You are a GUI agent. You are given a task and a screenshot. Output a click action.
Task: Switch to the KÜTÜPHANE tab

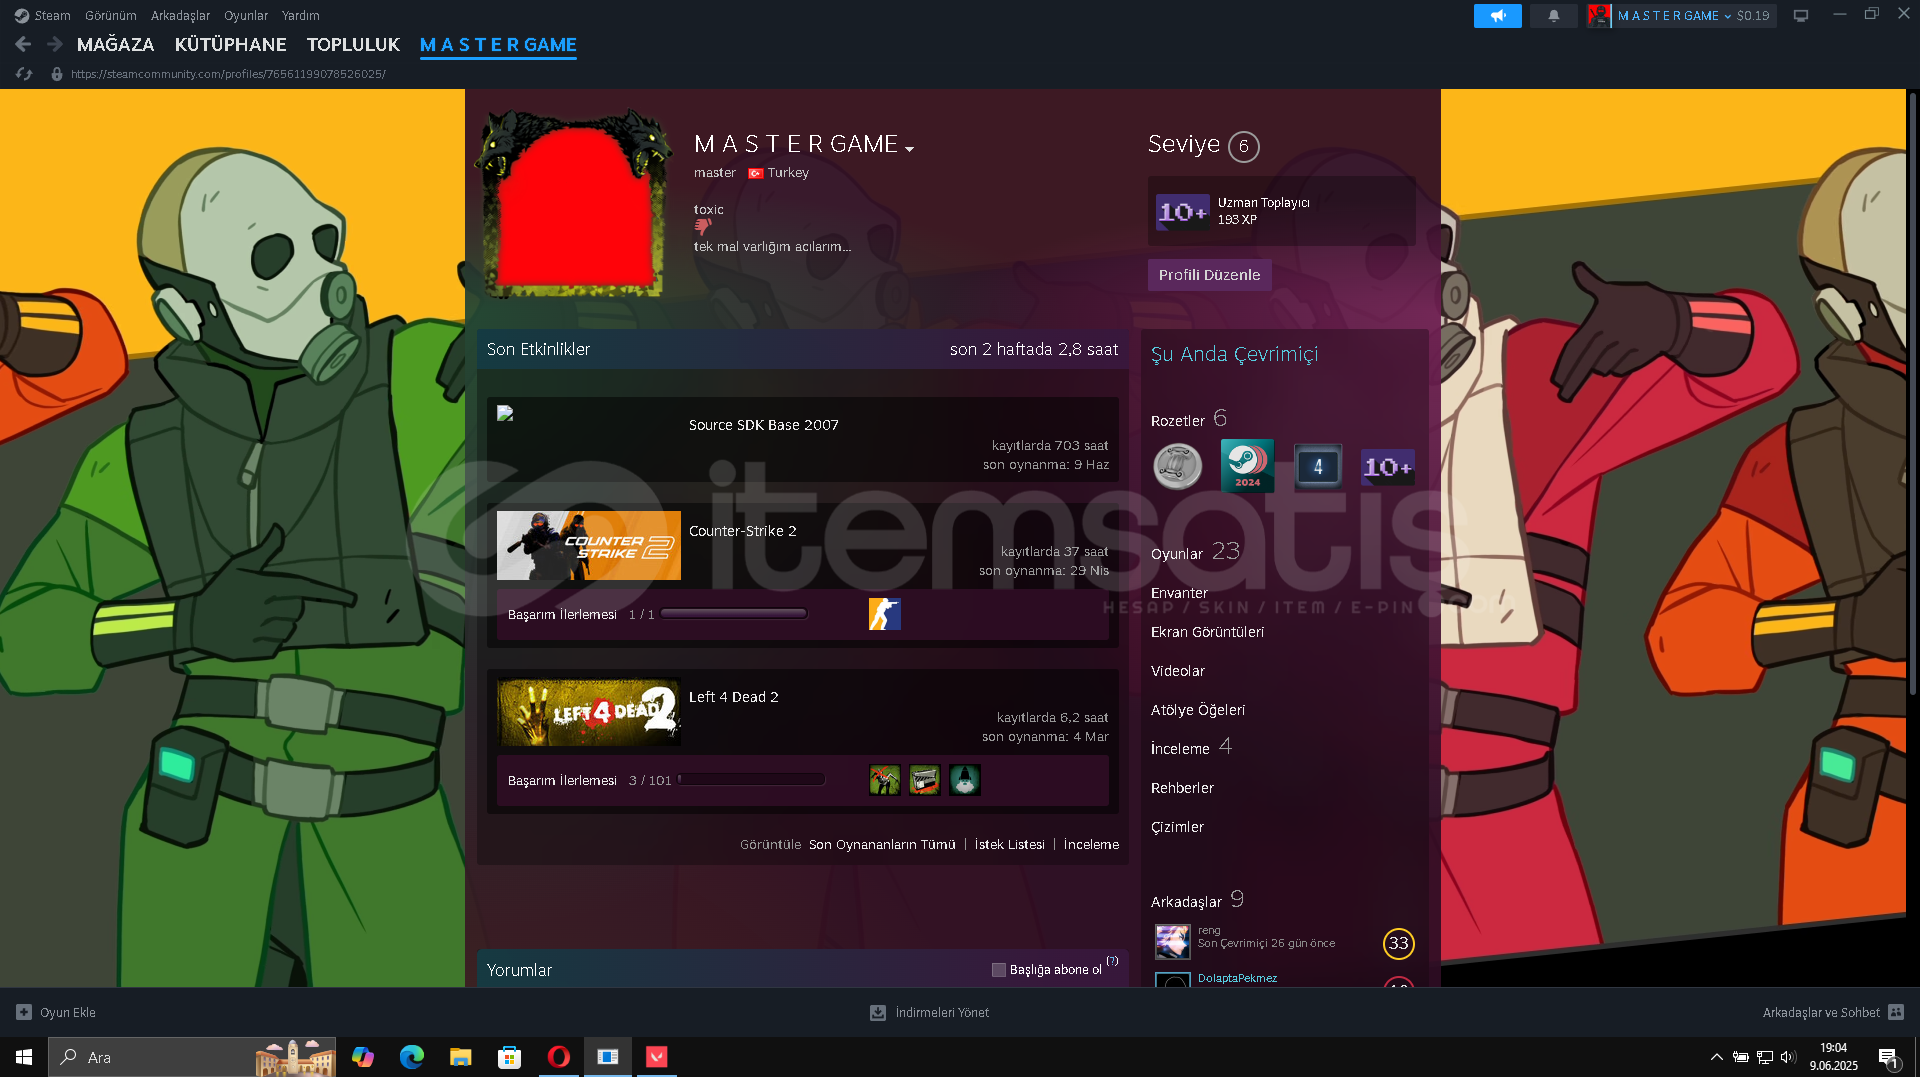coord(231,45)
